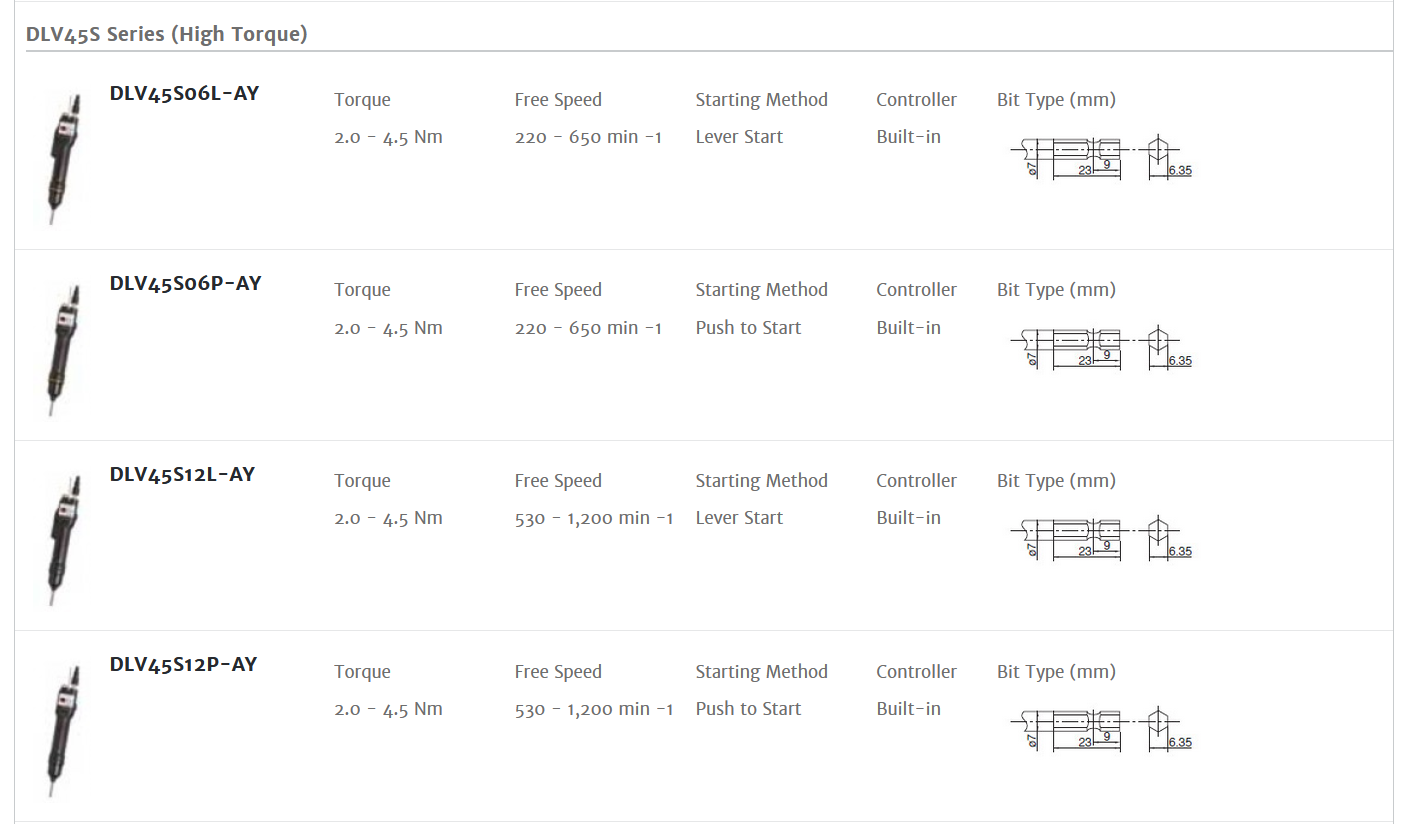1402x824 pixels.
Task: Click the DLV45S Series (High Torque) heading
Action: pos(167,34)
